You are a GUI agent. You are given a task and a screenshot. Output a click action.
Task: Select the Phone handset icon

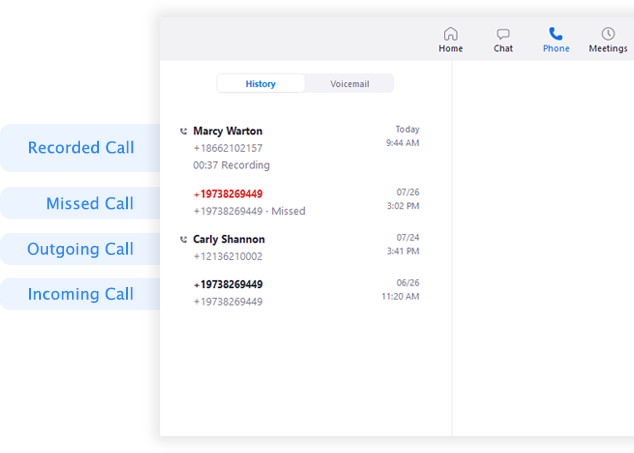coord(556,34)
